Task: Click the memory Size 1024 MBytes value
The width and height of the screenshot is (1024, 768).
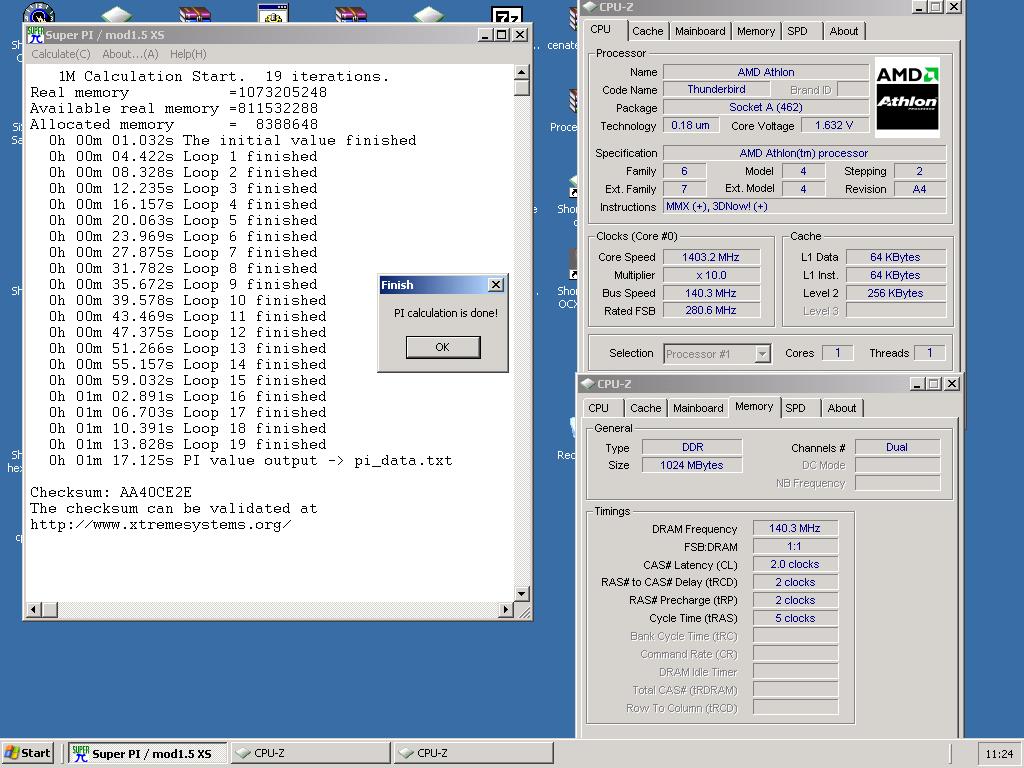Action: (x=692, y=465)
